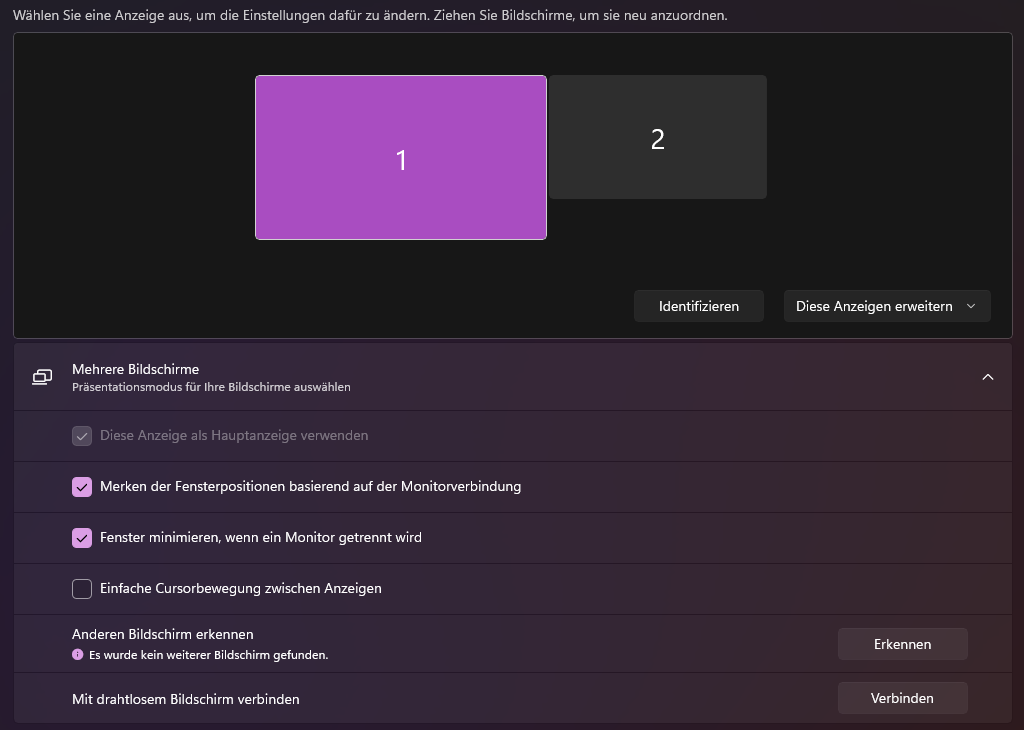Uncheck Merken der Fensterpositionen checkbox
1024x730 pixels.
(82, 486)
